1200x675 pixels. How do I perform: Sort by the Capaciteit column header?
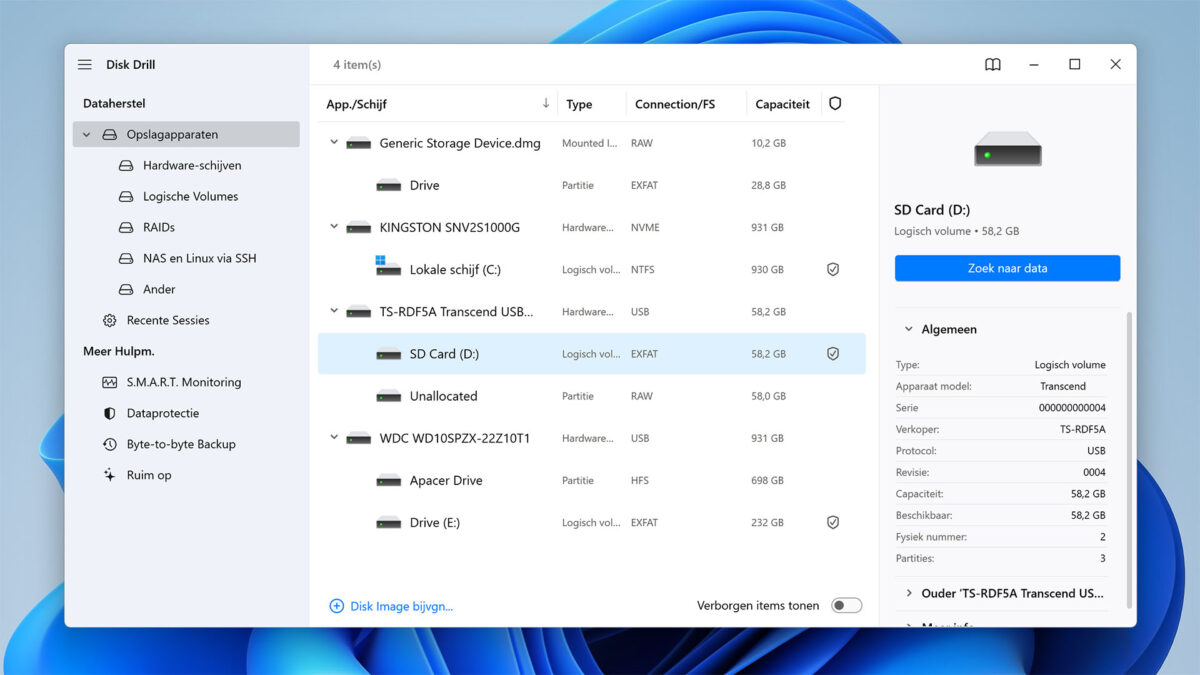coord(782,104)
